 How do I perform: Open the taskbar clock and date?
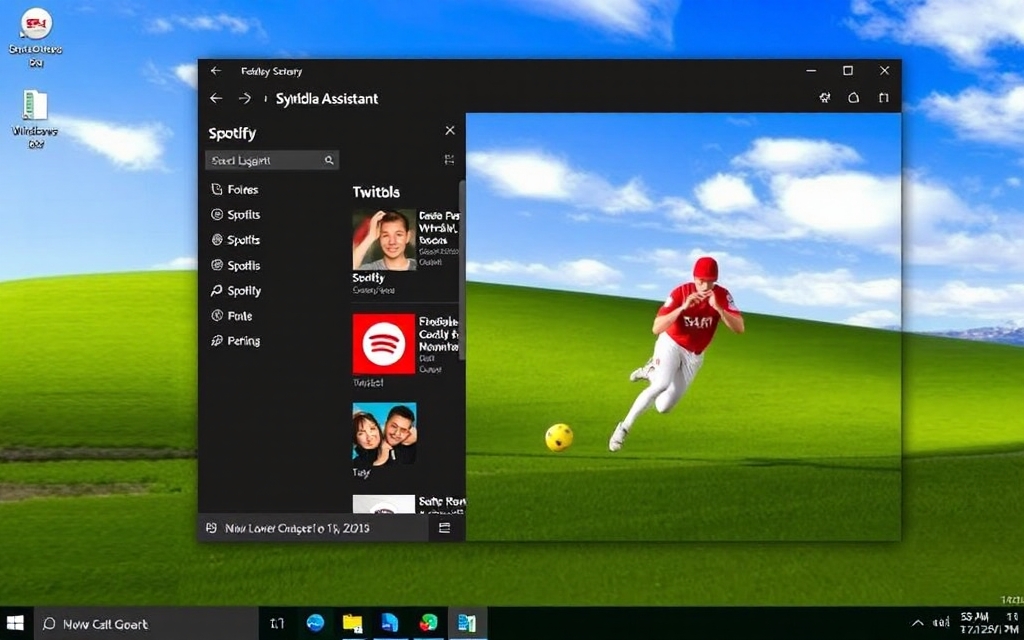[x=989, y=624]
